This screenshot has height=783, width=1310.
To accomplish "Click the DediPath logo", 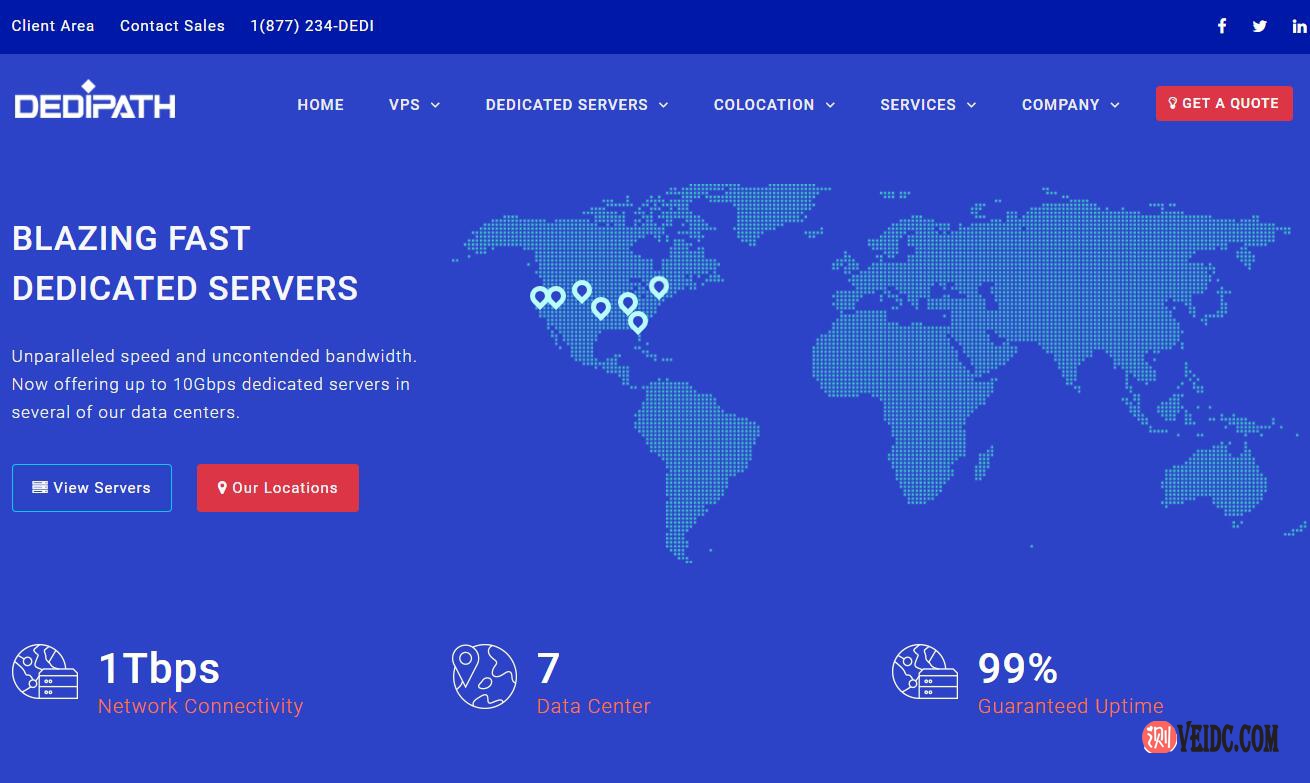I will [95, 102].
